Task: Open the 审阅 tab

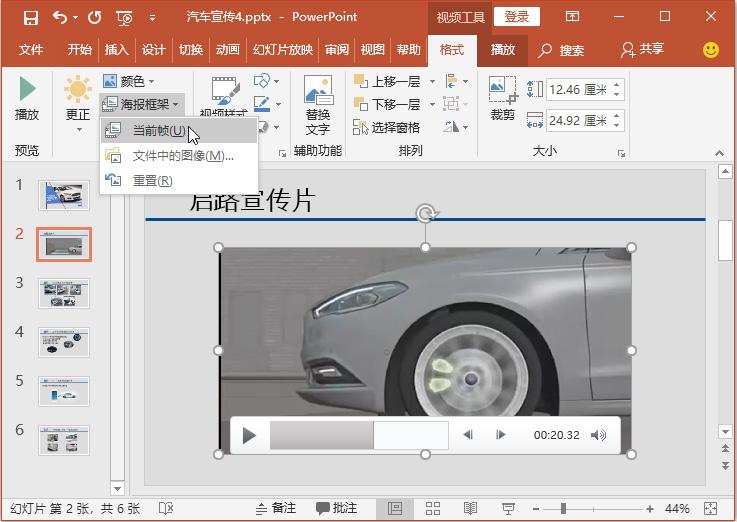Action: [x=337, y=49]
